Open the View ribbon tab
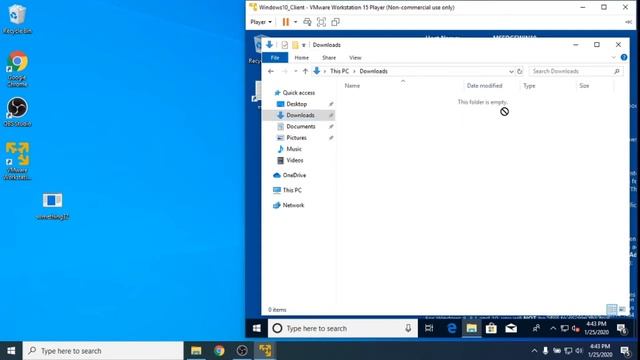This screenshot has height=360, width=640. [355, 58]
